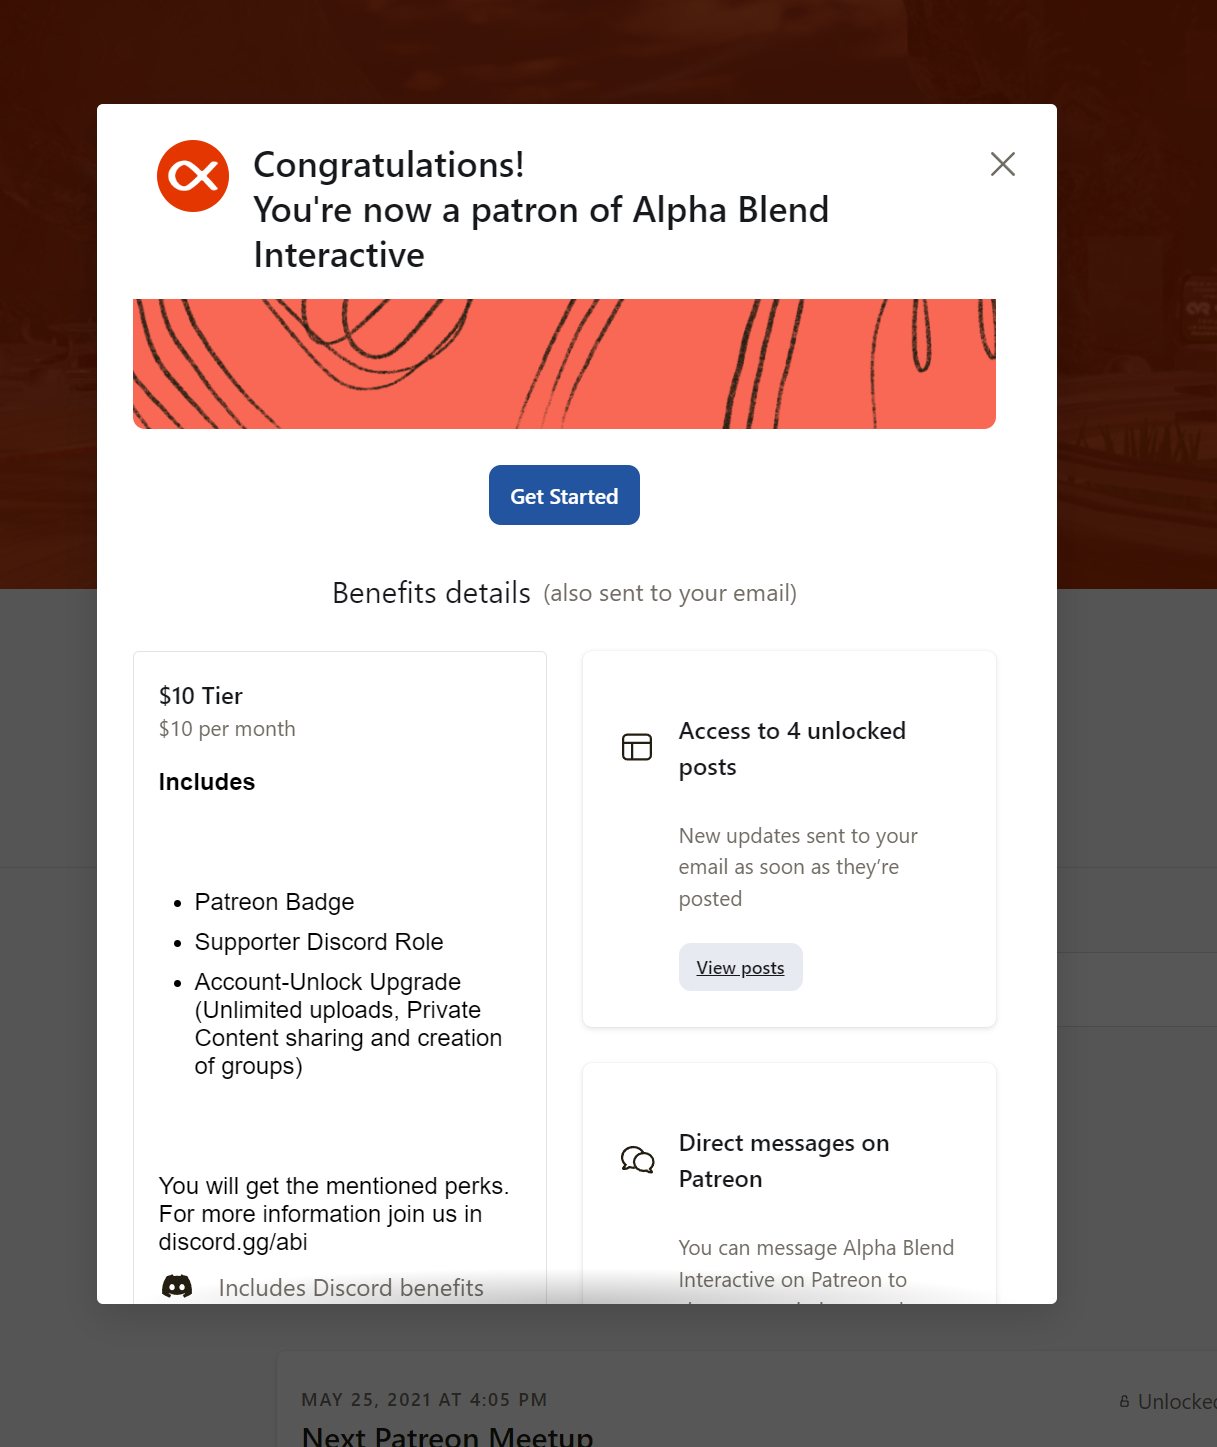This screenshot has width=1217, height=1447.
Task: Click the Patreon Badge bullet item
Action: click(274, 902)
